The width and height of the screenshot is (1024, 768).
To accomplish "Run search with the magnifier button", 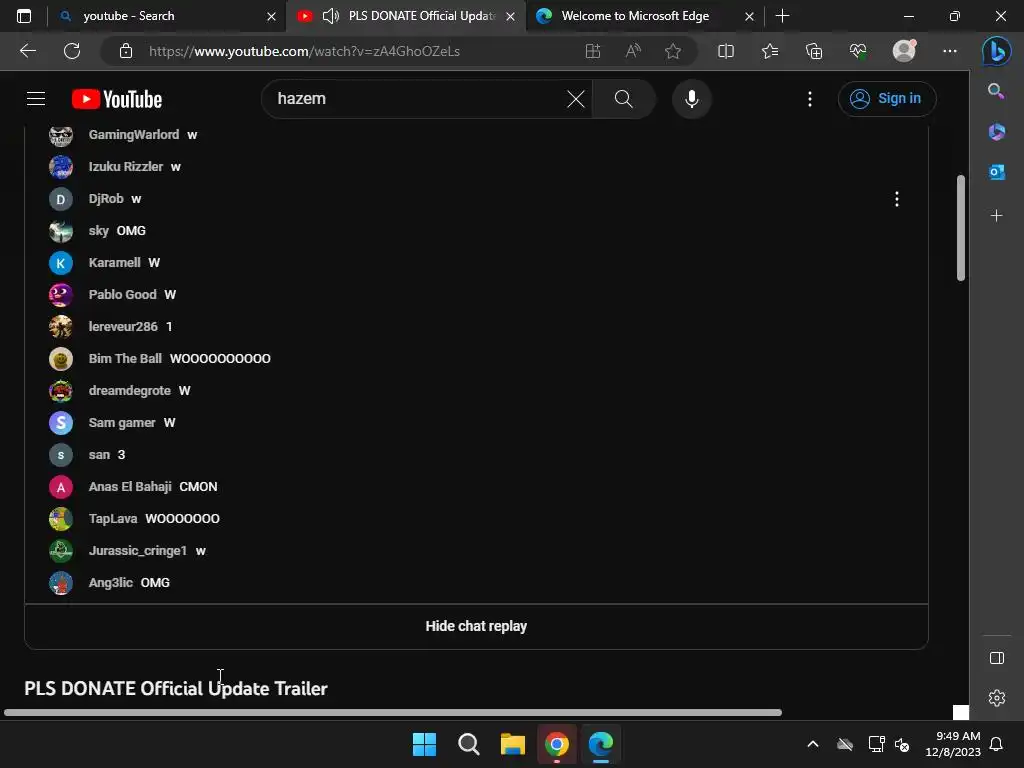I will 624,99.
